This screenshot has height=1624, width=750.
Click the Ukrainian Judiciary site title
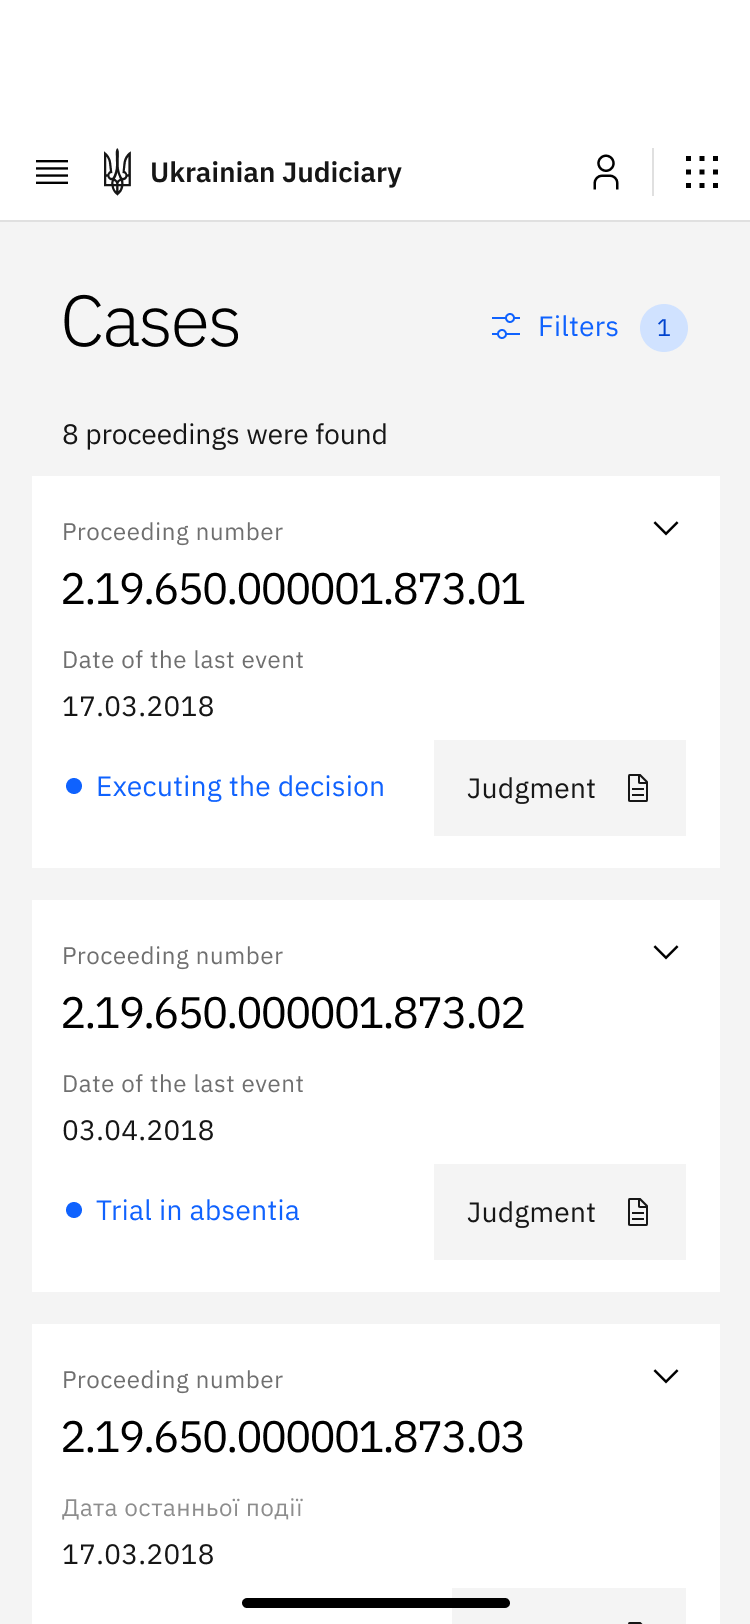tap(276, 173)
